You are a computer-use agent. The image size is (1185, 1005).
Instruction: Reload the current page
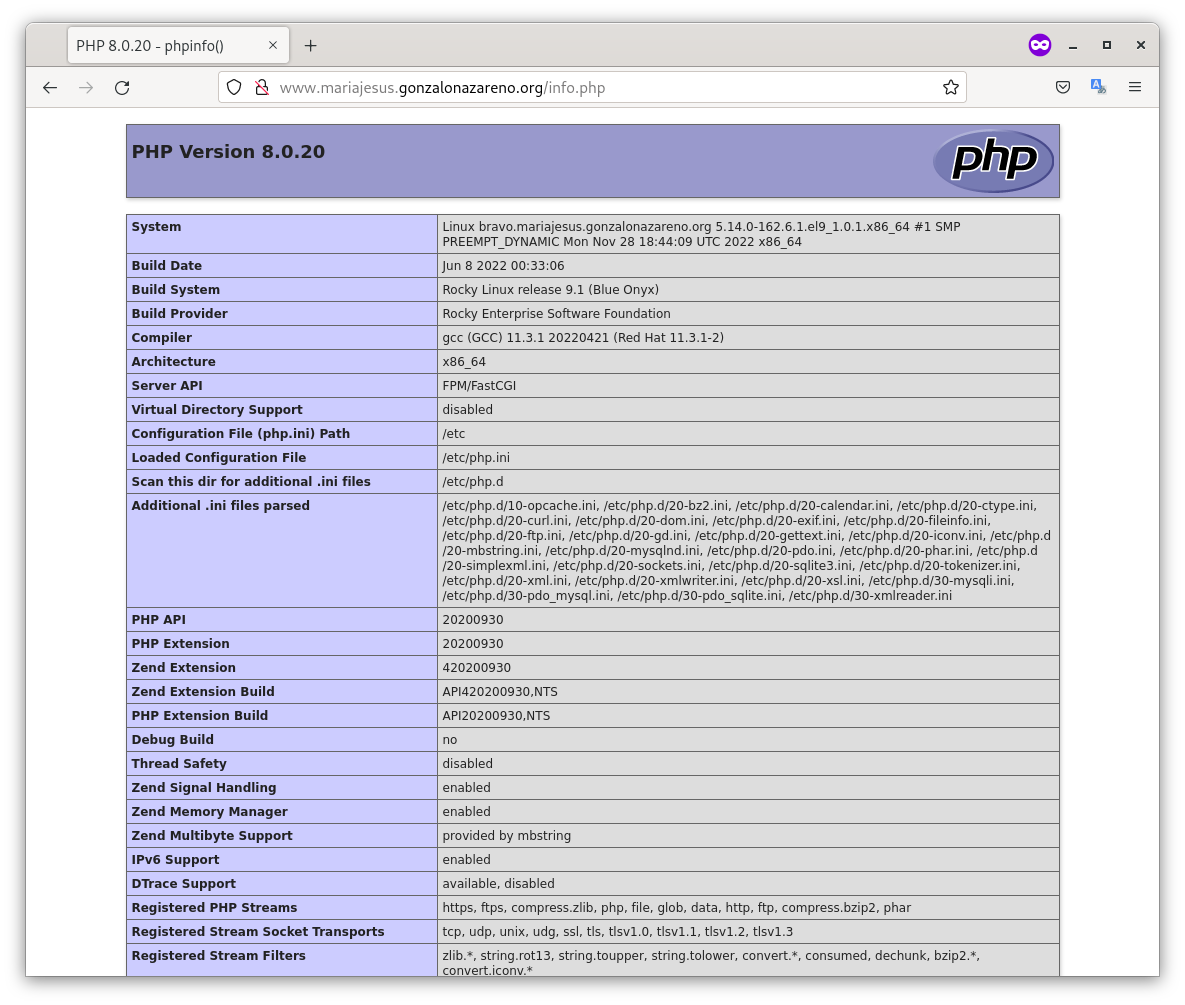[x=122, y=88]
